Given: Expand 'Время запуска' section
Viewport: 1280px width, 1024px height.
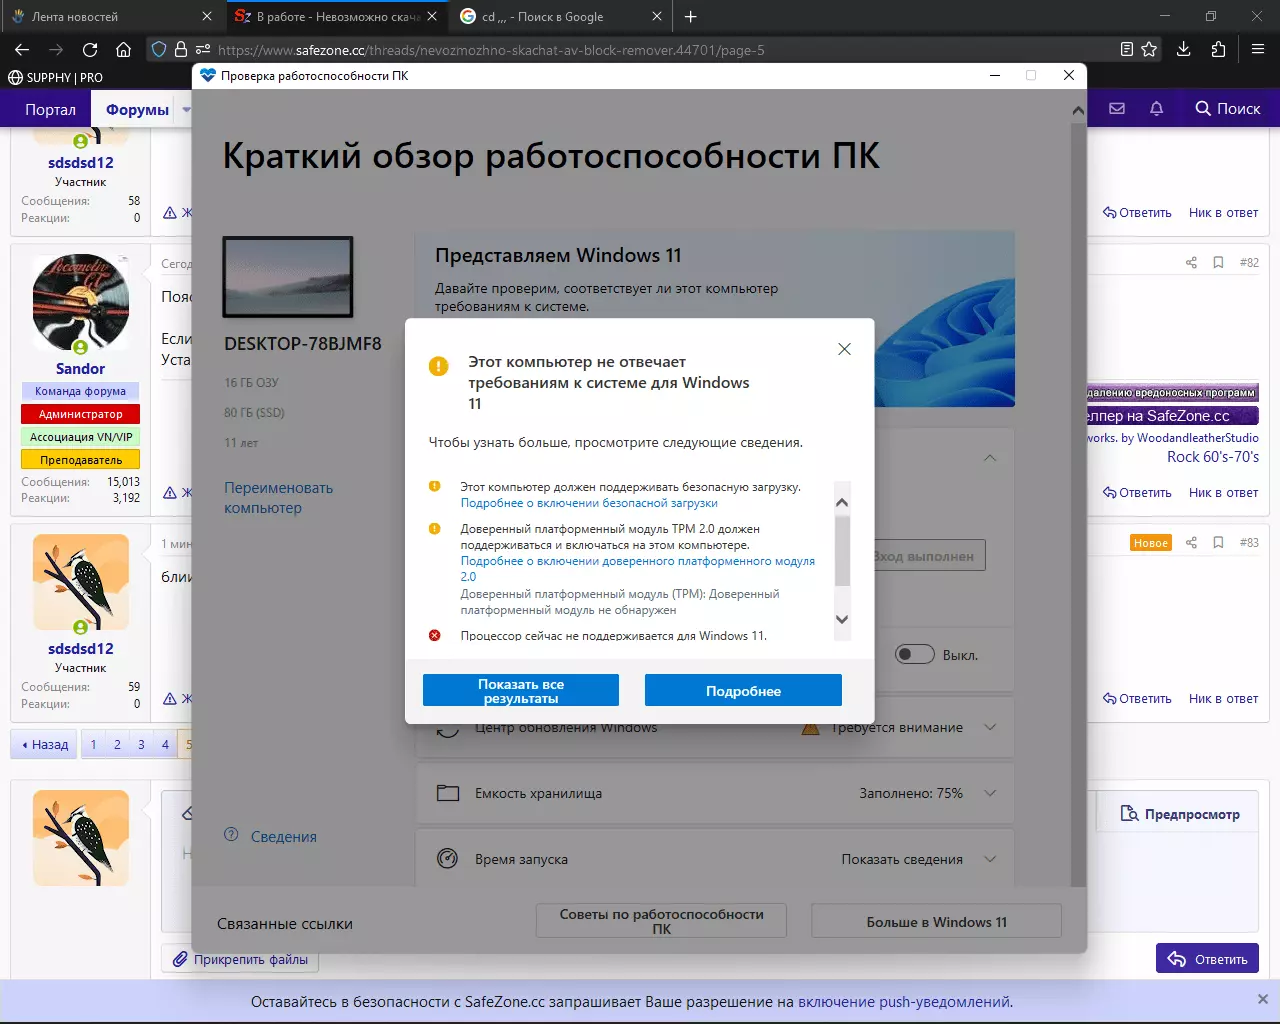Looking at the screenshot, I should click(990, 859).
